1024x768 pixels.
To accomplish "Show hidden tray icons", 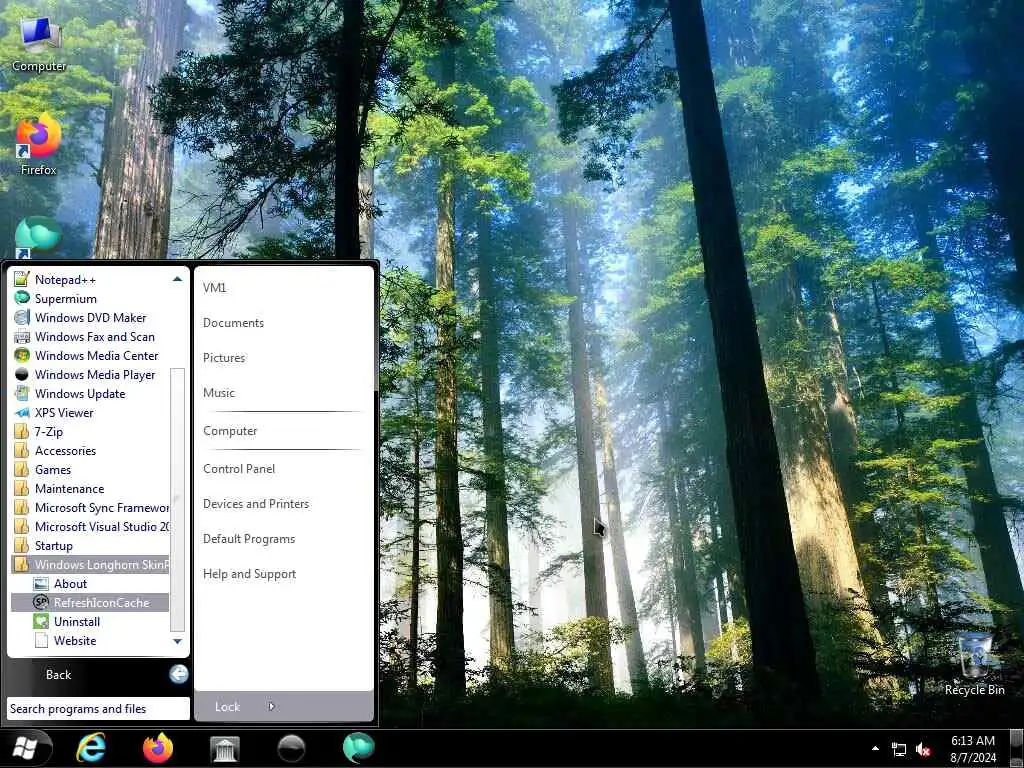I will coord(875,748).
